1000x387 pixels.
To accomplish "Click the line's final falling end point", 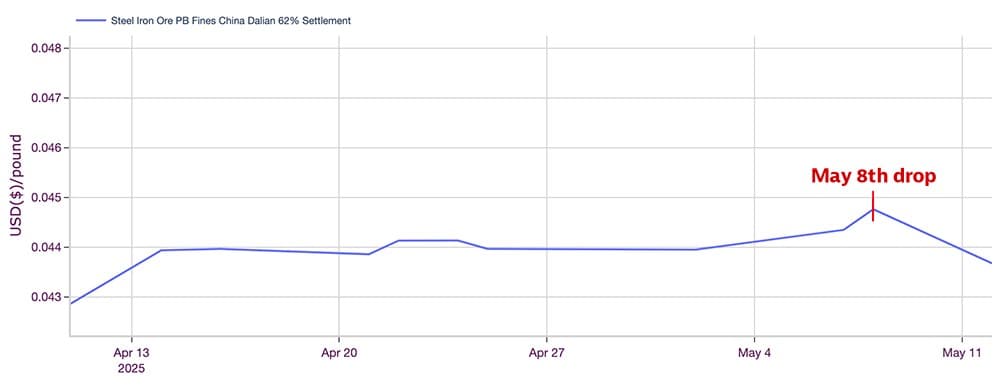I will tap(992, 263).
